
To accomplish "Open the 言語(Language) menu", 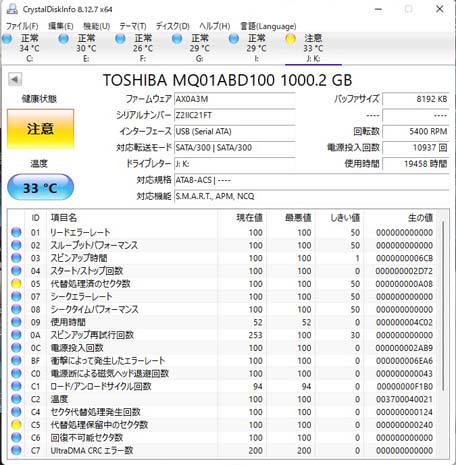I will [x=268, y=26].
